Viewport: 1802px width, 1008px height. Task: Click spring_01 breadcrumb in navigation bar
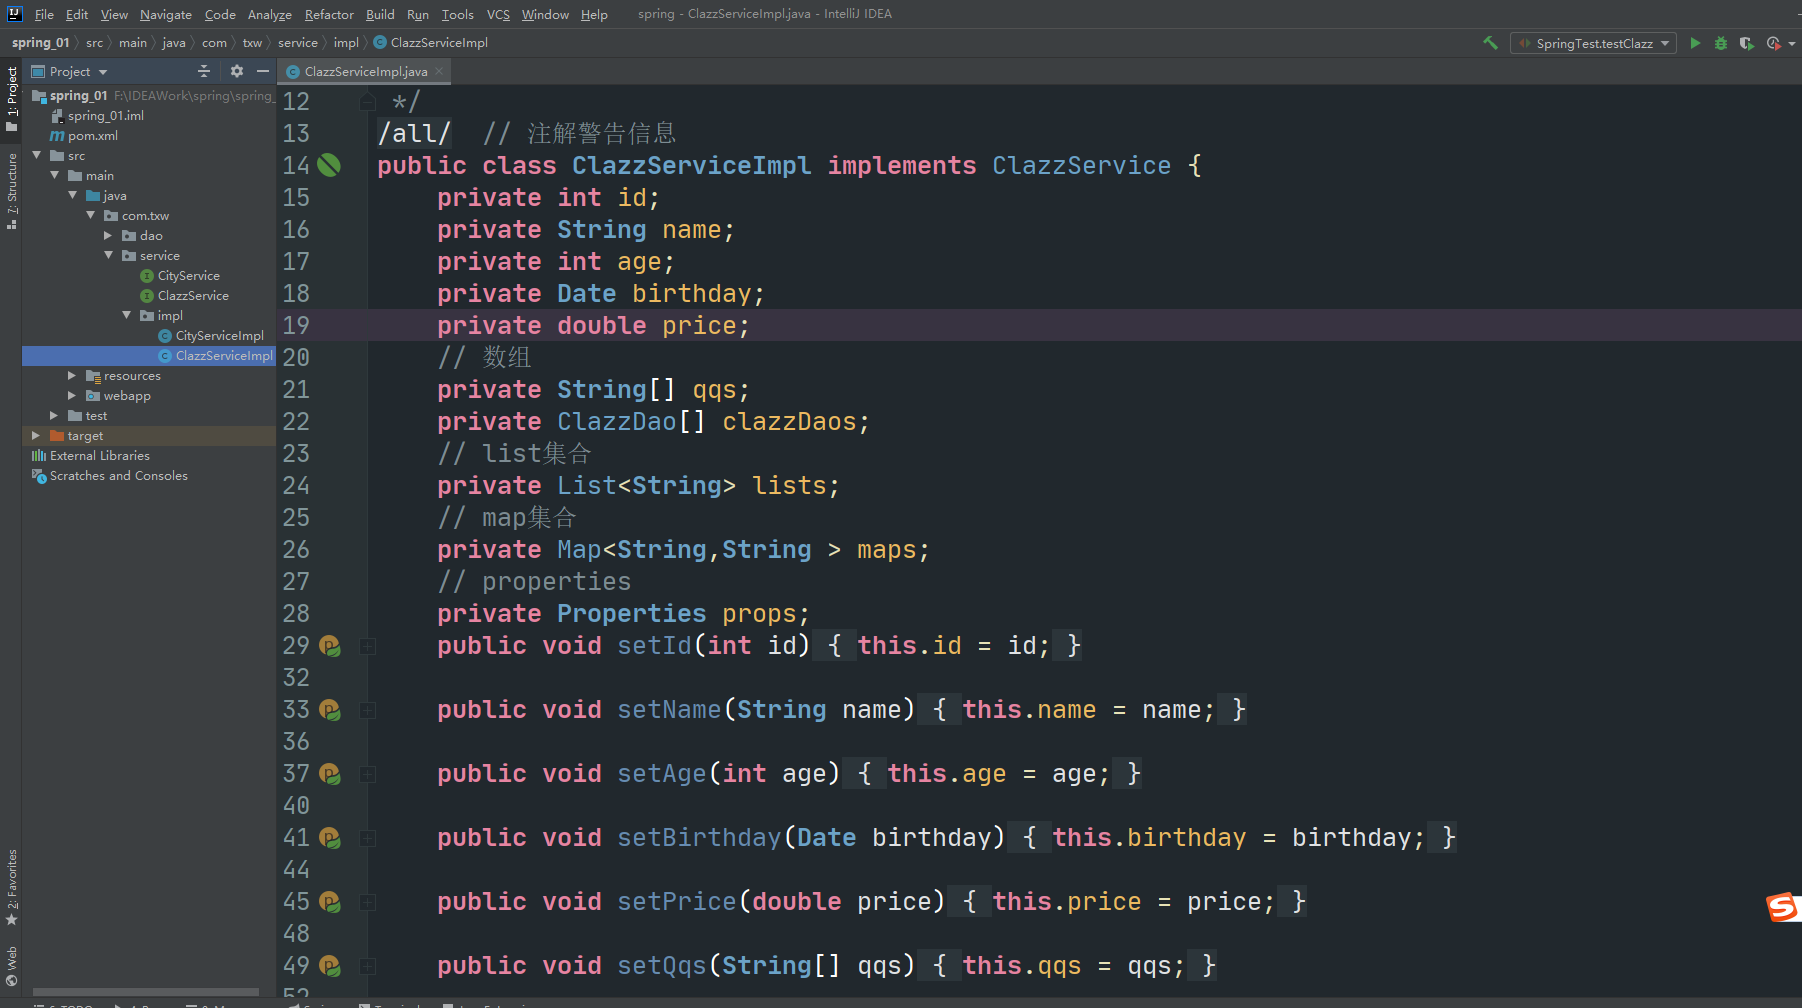40,43
